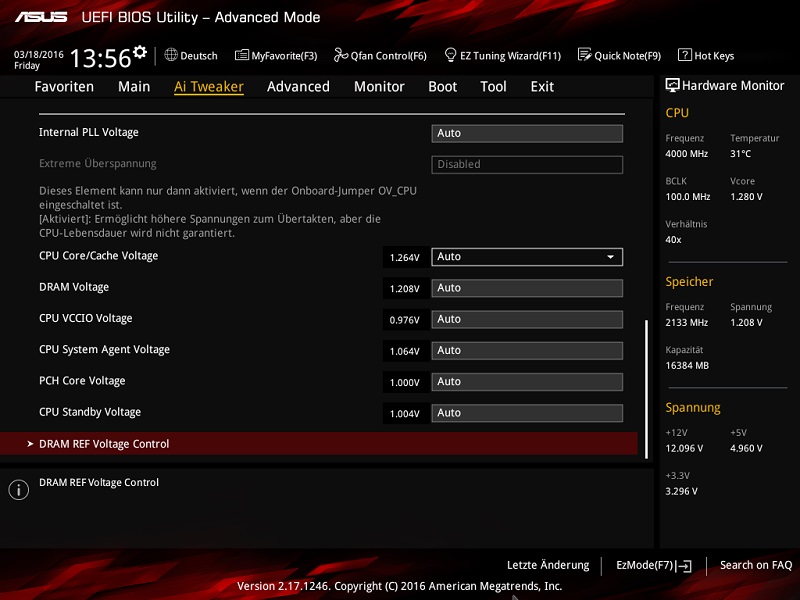Click the settings gear beside the clock

point(139,52)
